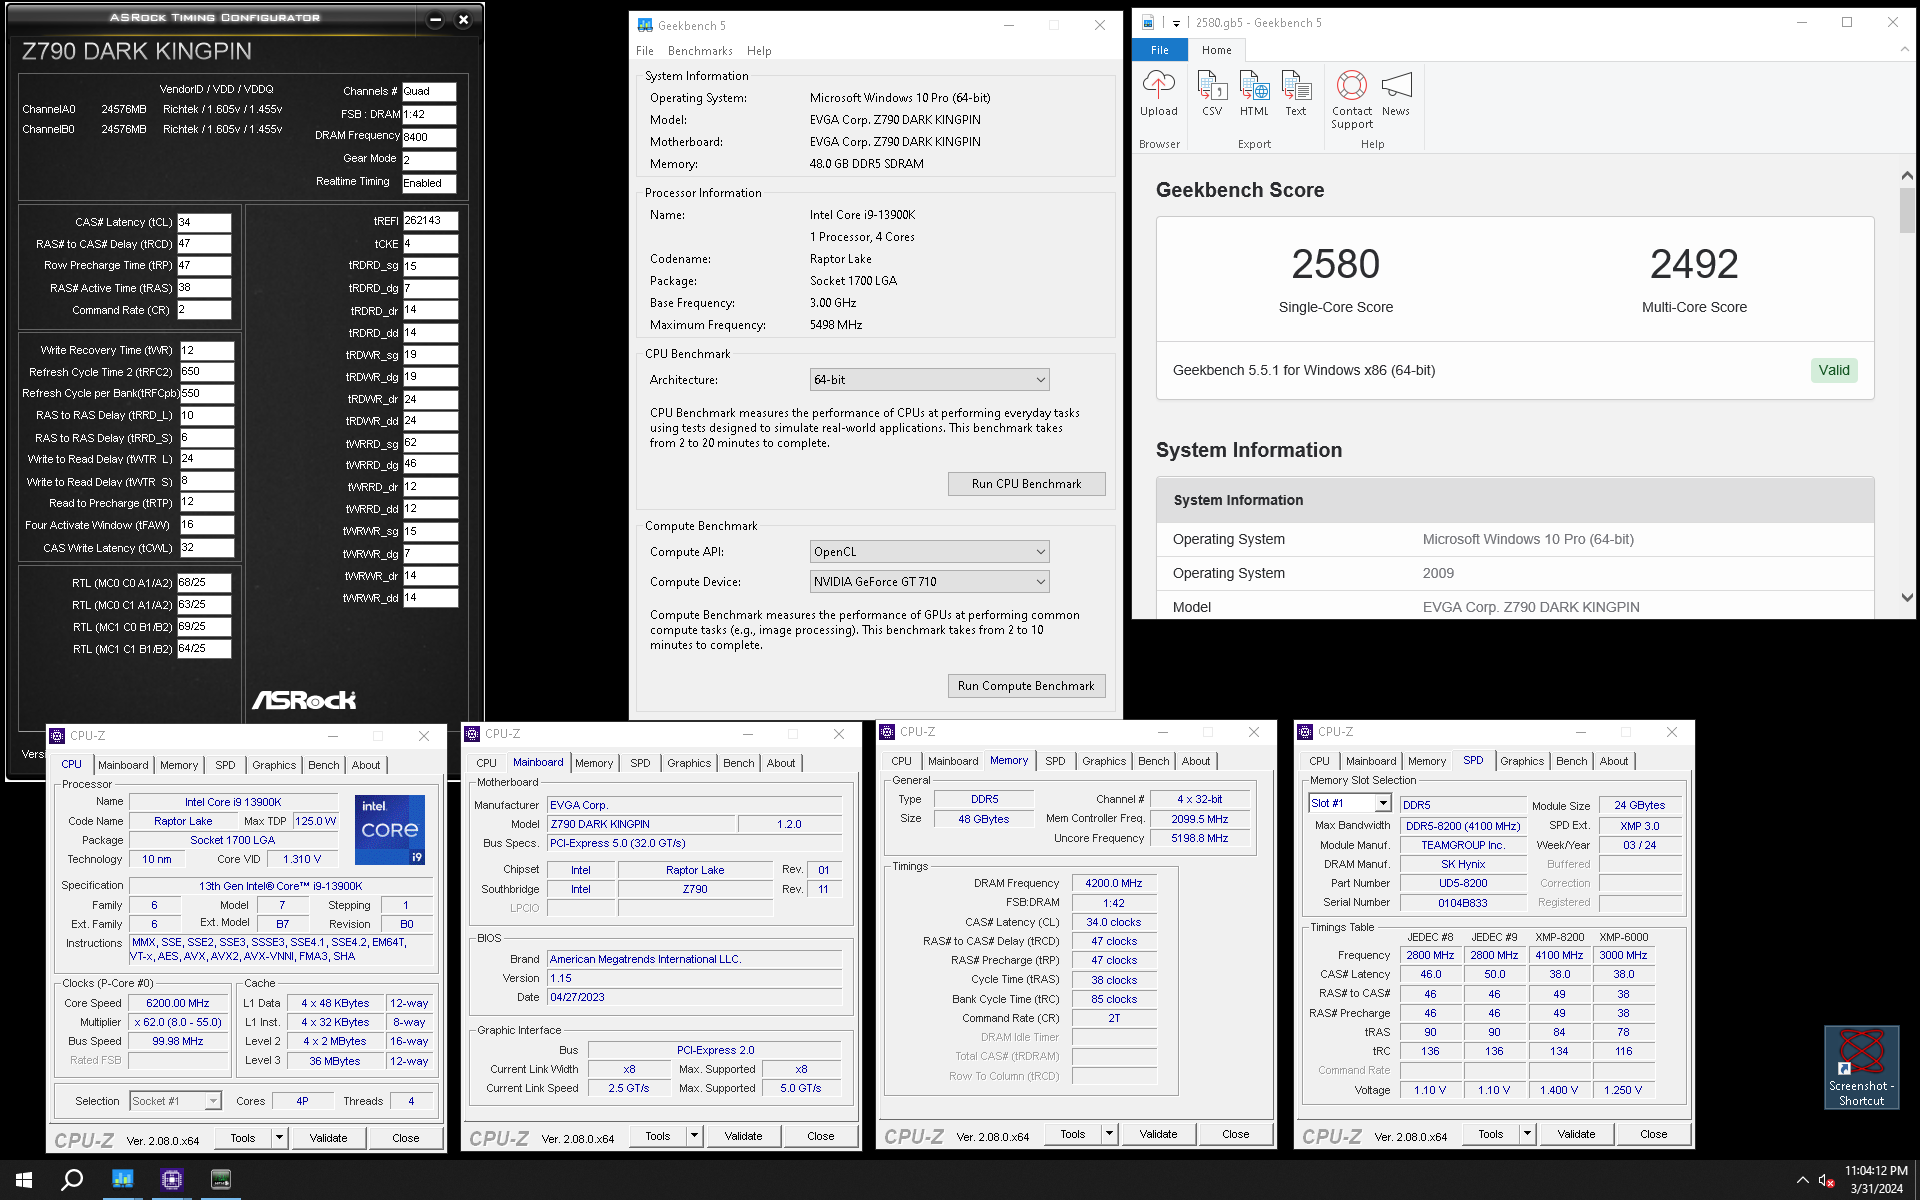Click the system clock showing 11:04:12 PM

pyautogui.click(x=1876, y=1170)
